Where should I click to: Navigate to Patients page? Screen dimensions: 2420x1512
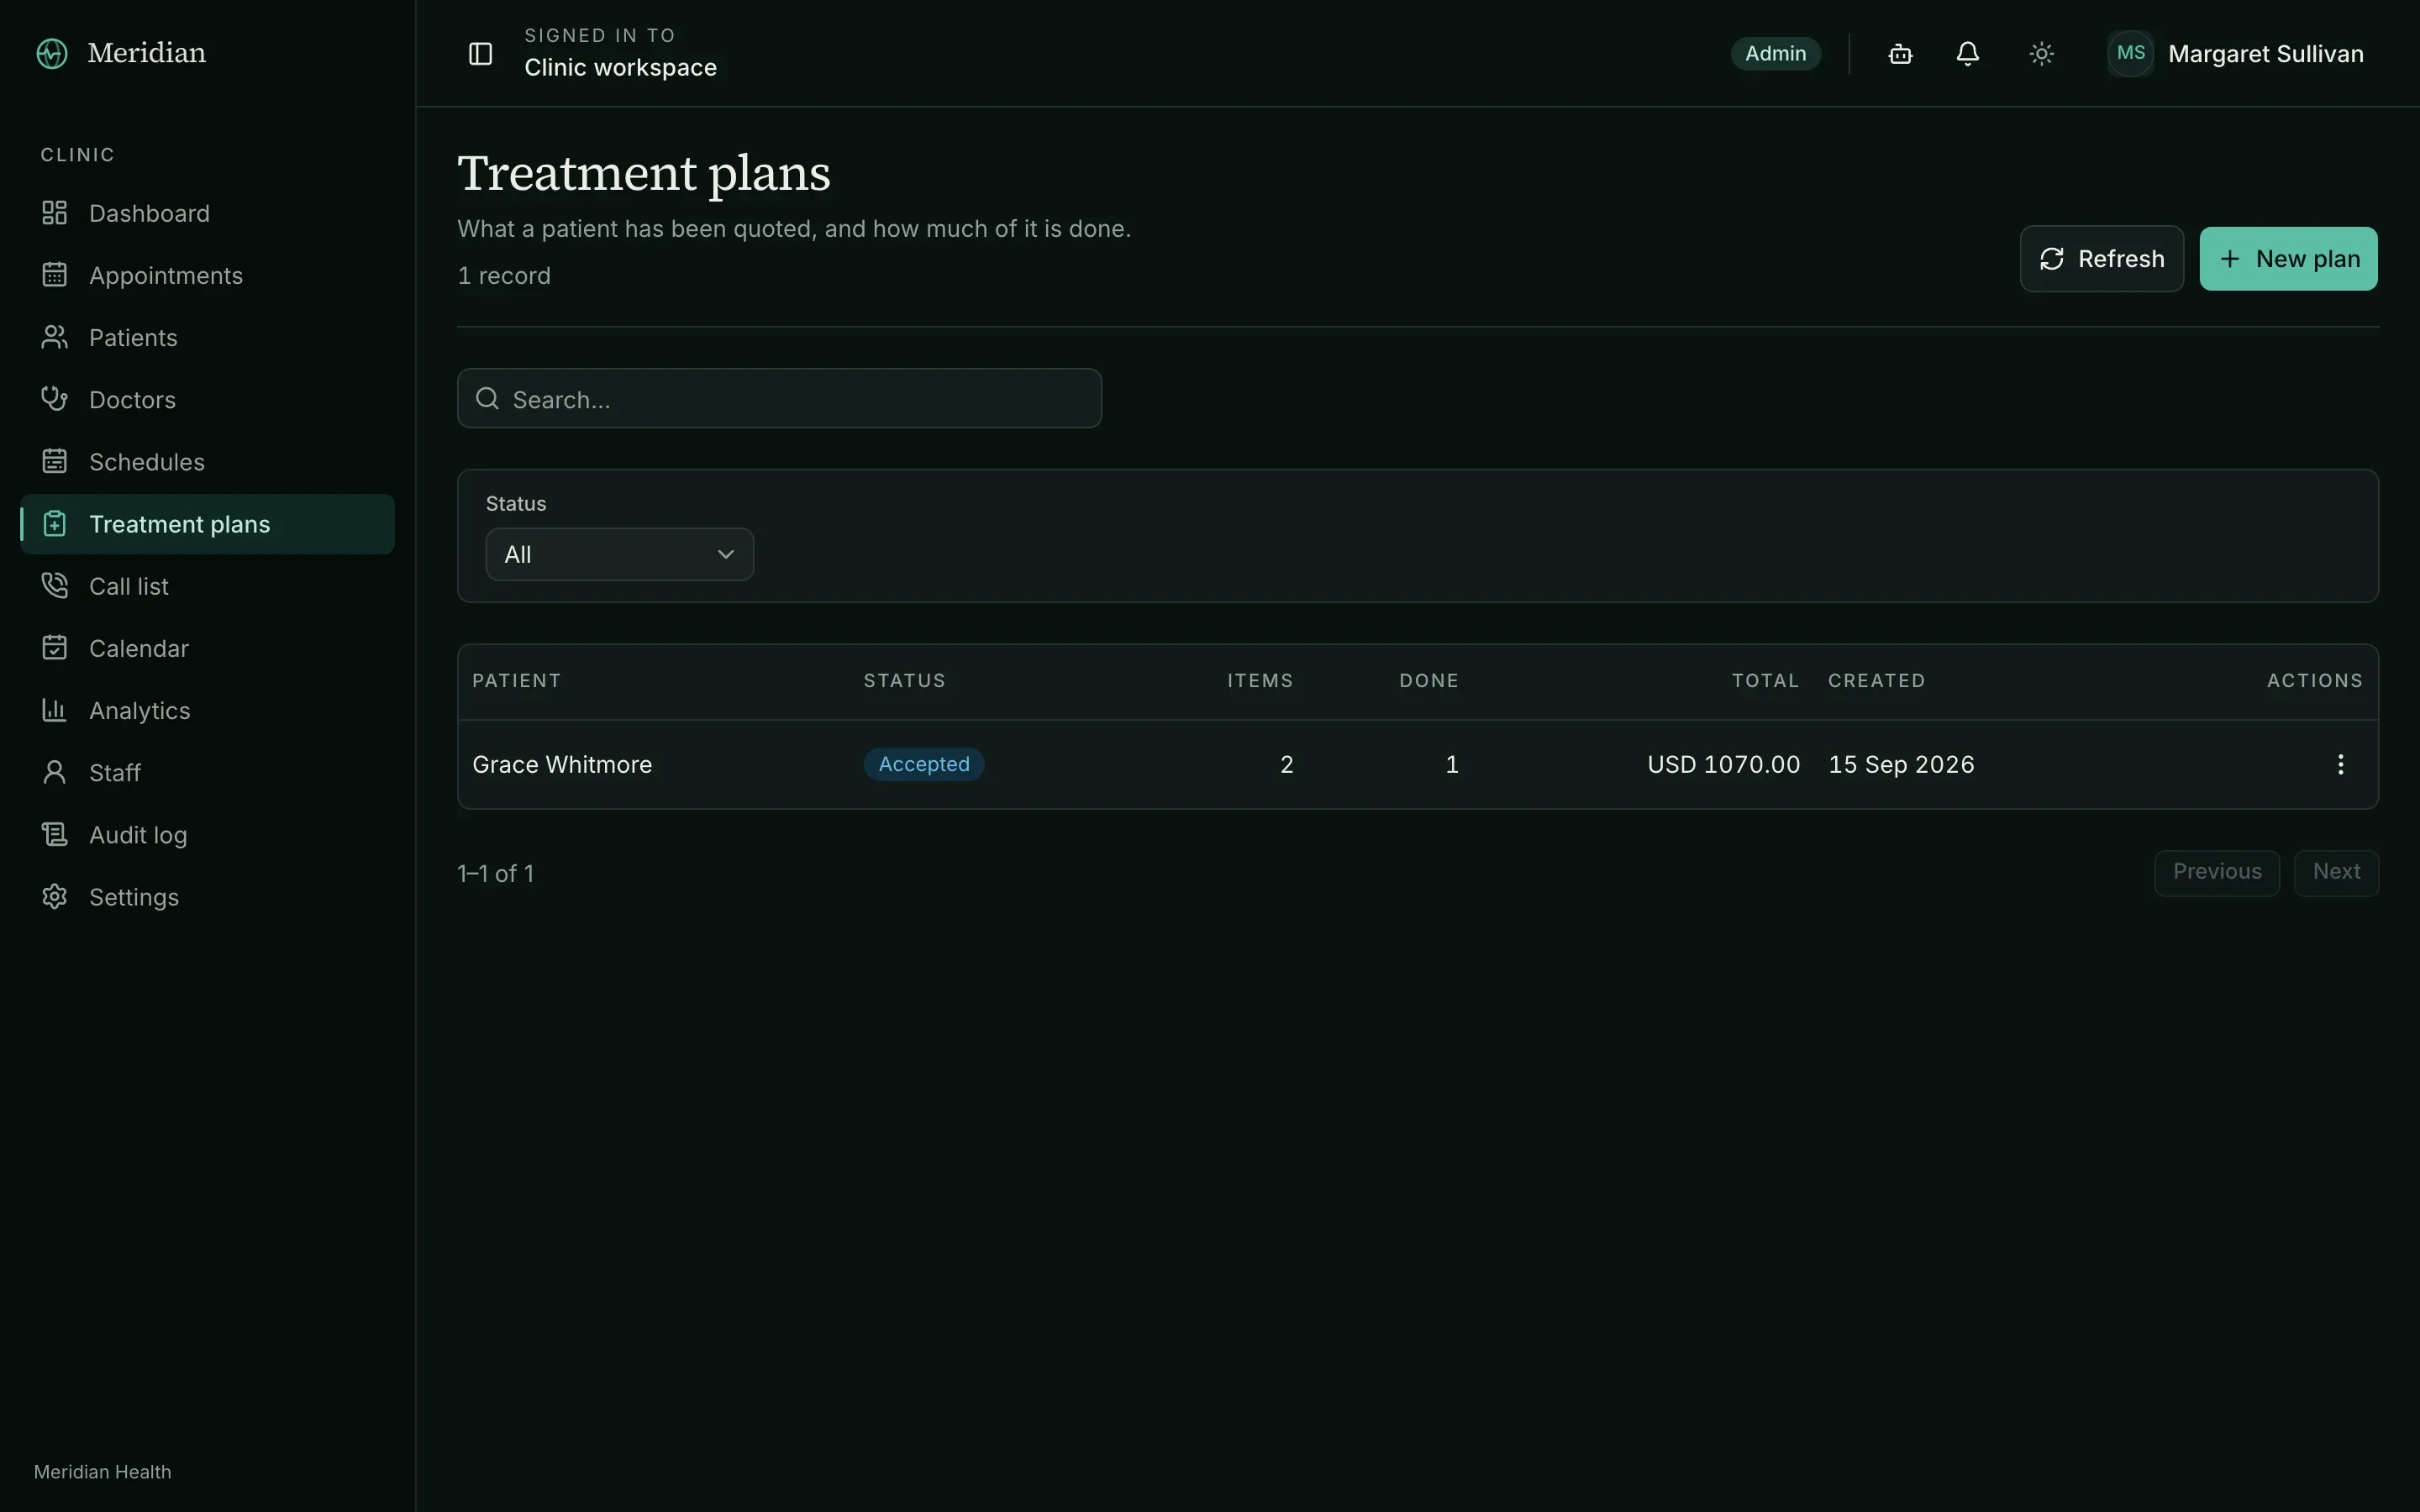(207, 337)
